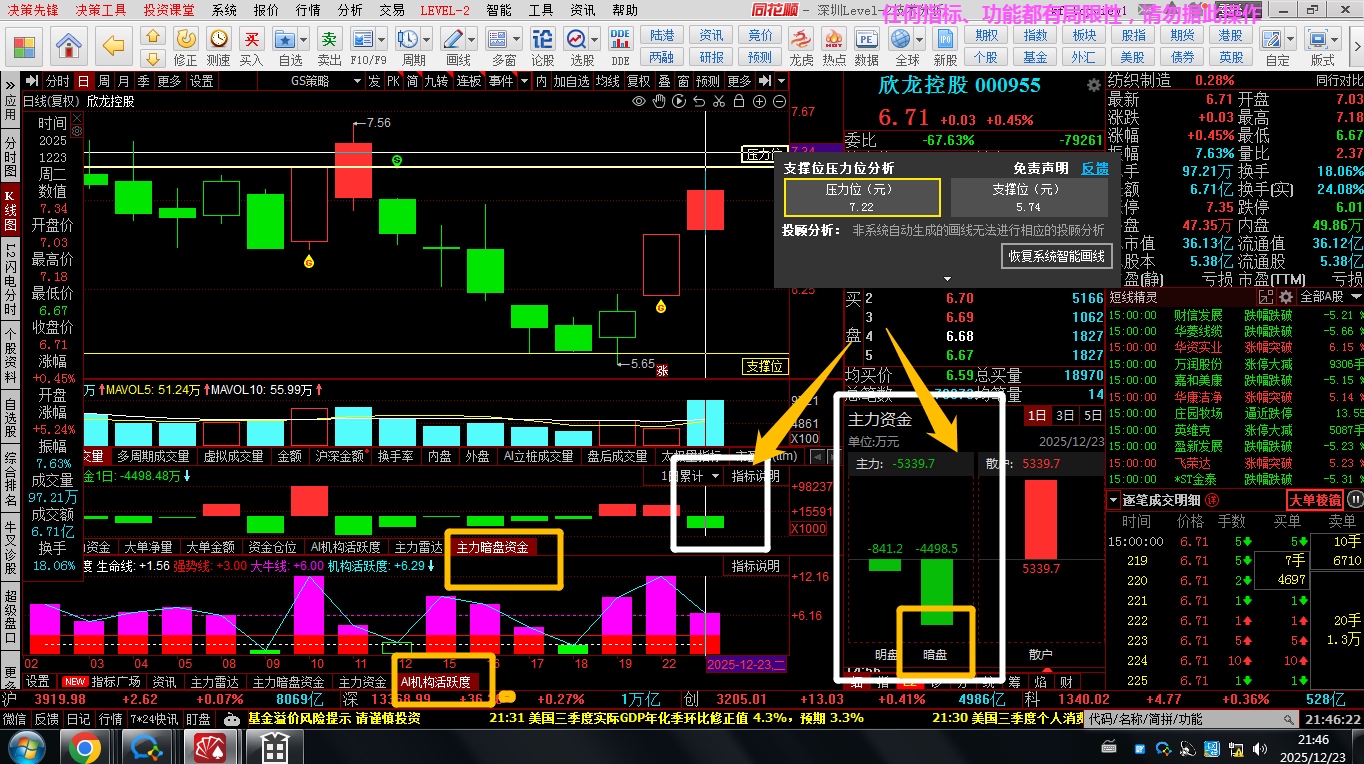Switch to the 换手率 indicator tab
Viewport: 1364px width, 764px height.
click(396, 456)
